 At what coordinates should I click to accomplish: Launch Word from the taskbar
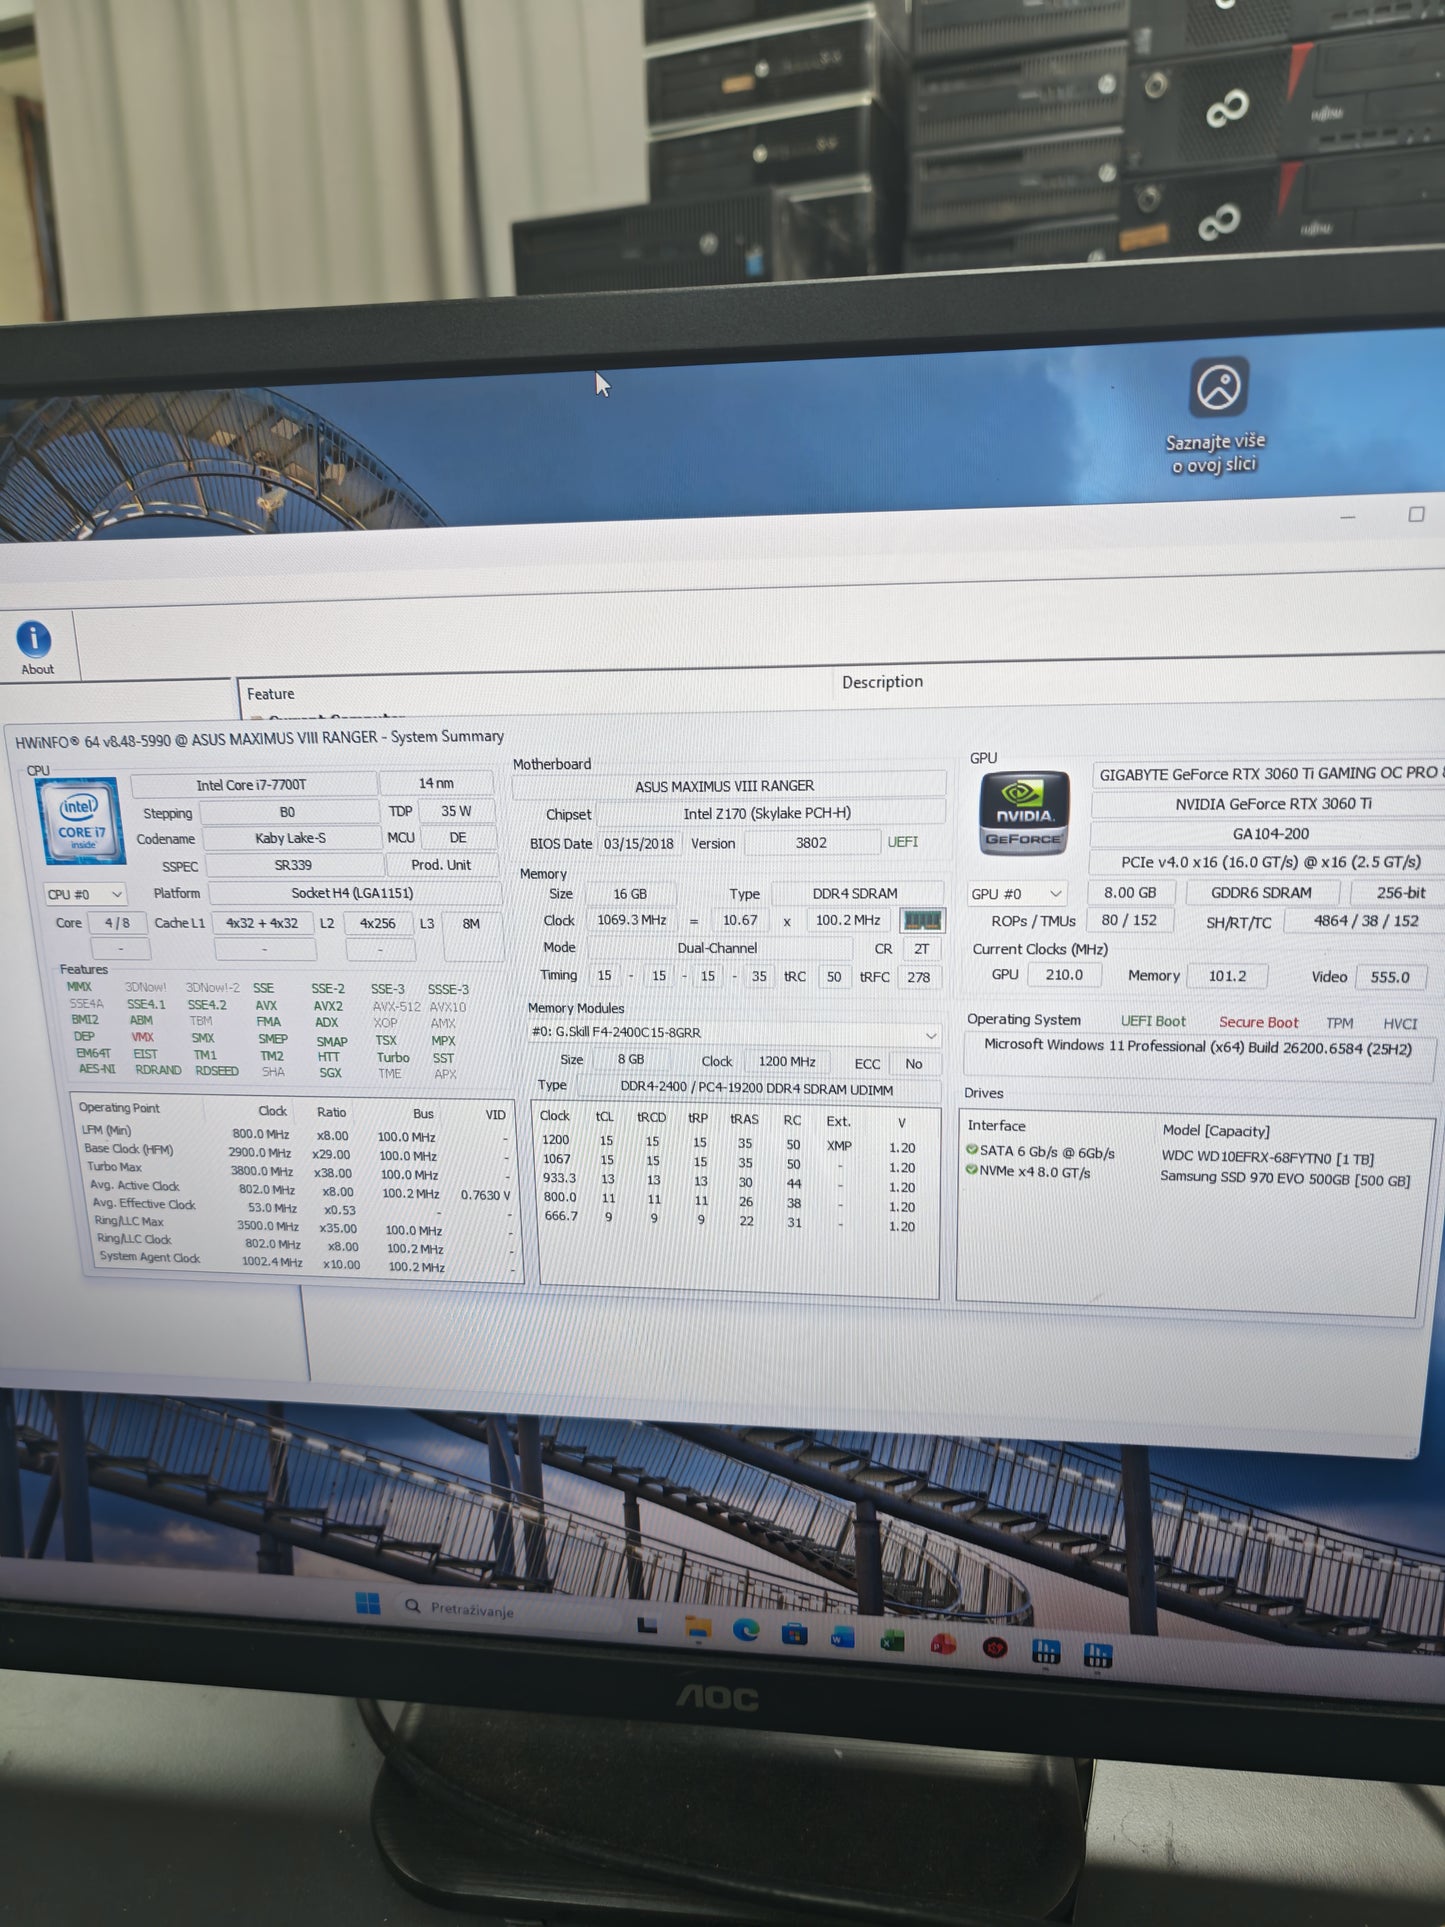click(x=842, y=1638)
